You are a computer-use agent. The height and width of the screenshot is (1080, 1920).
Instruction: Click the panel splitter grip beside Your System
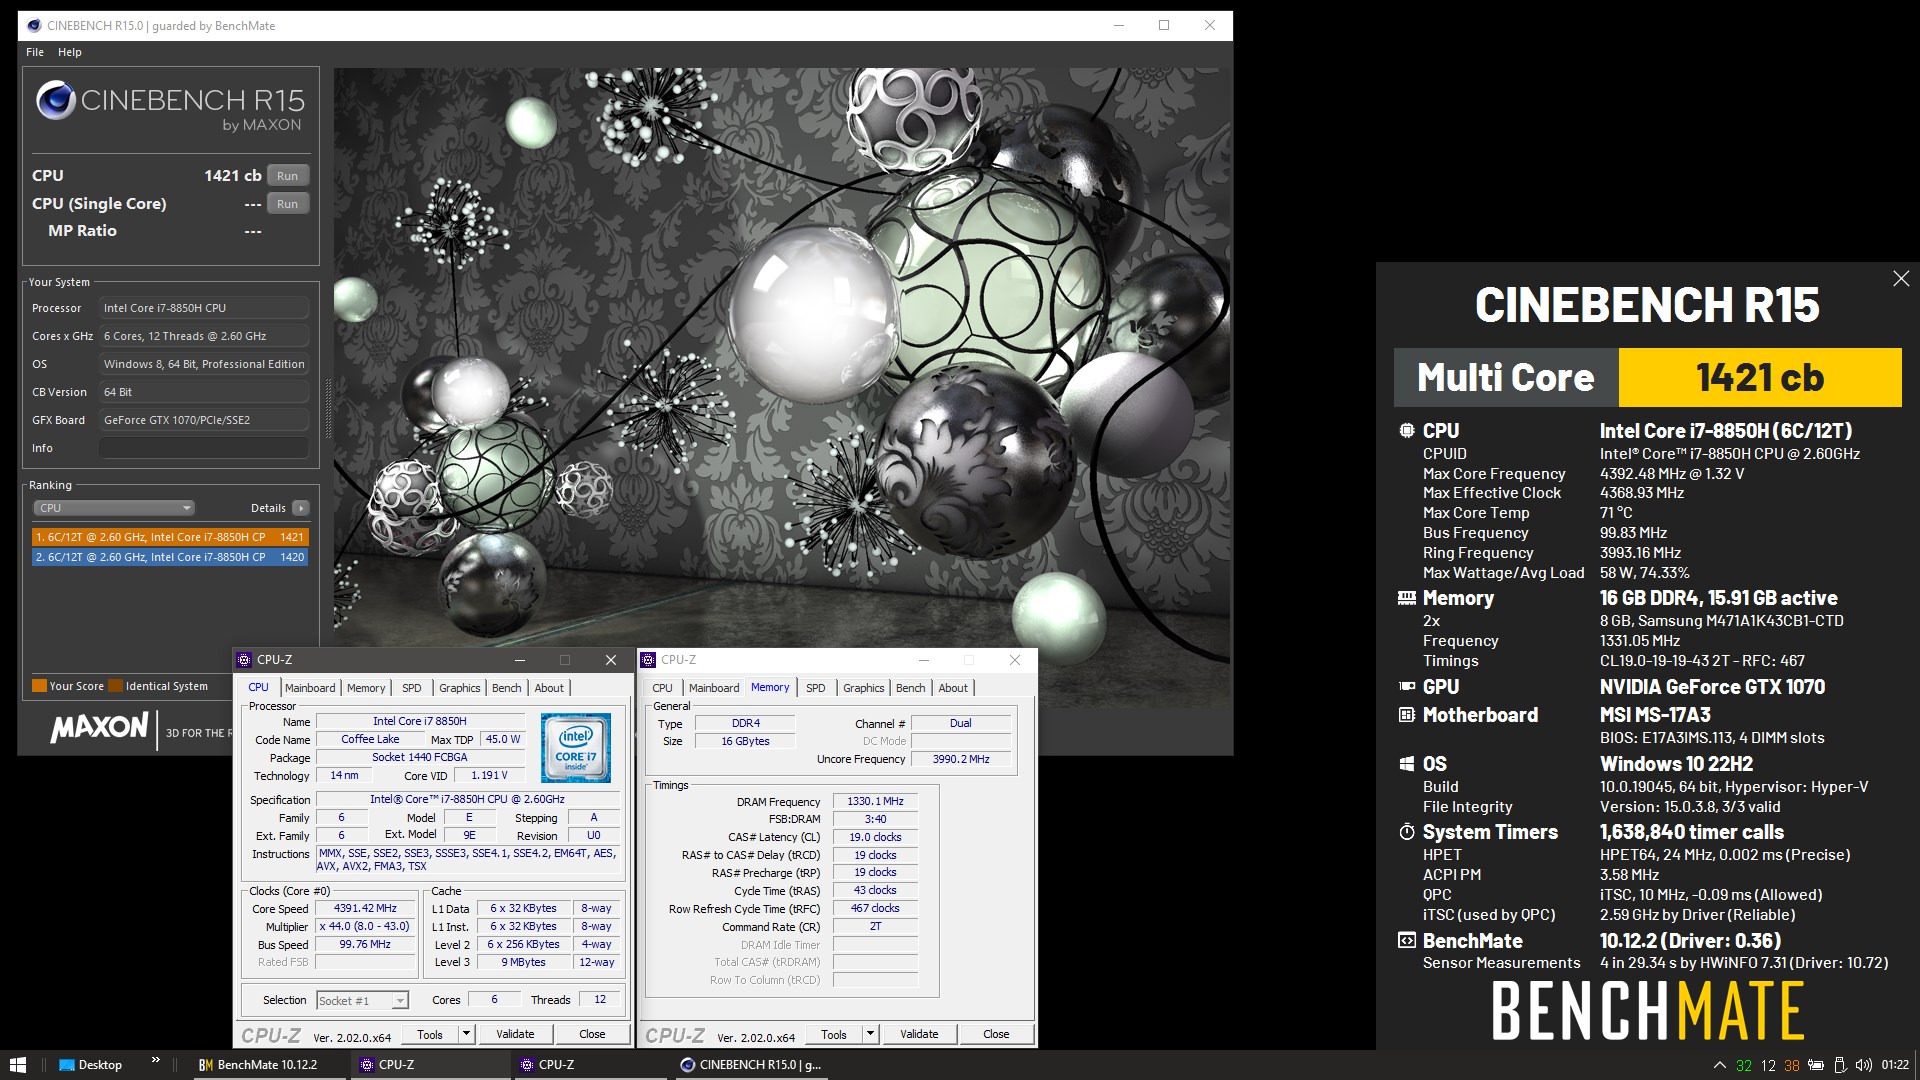(327, 408)
